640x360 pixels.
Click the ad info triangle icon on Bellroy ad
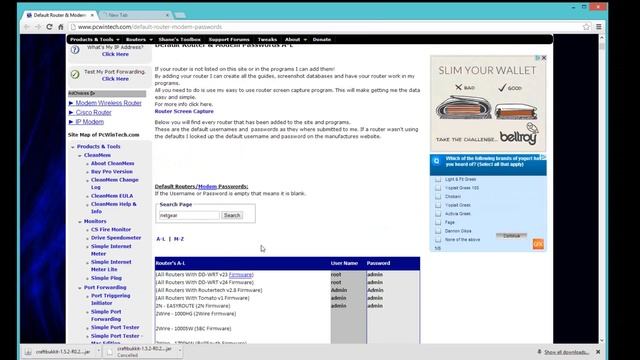tap(538, 58)
